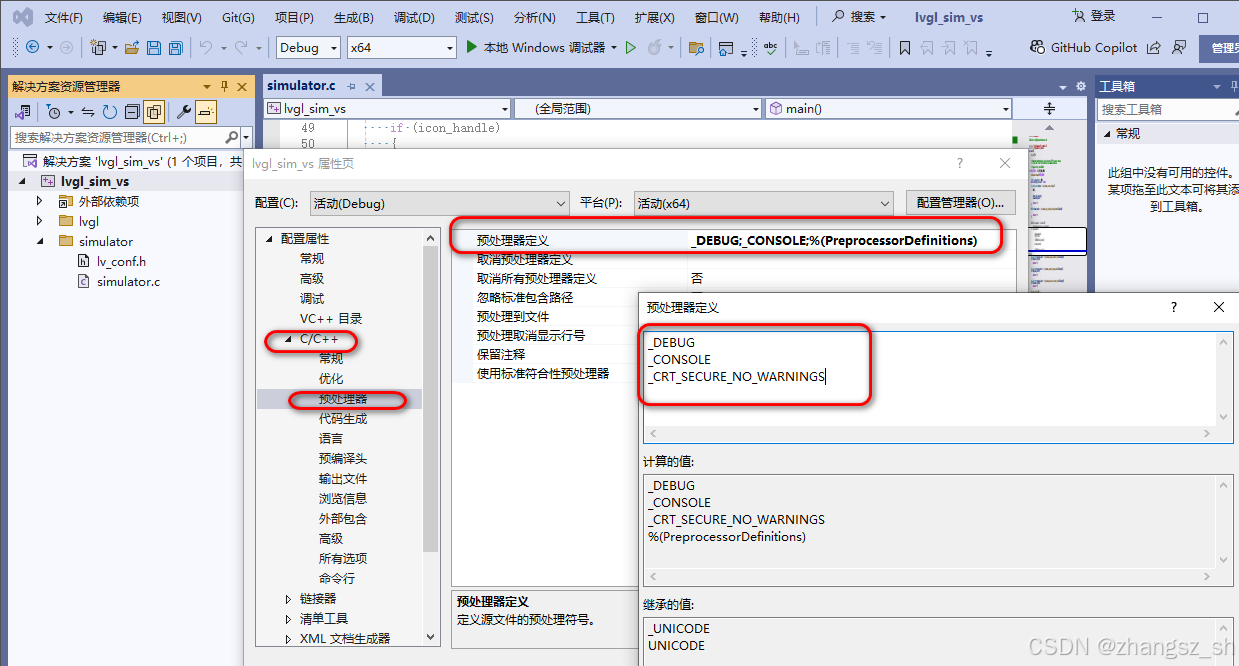Open the Git(G) menu

click(x=238, y=18)
